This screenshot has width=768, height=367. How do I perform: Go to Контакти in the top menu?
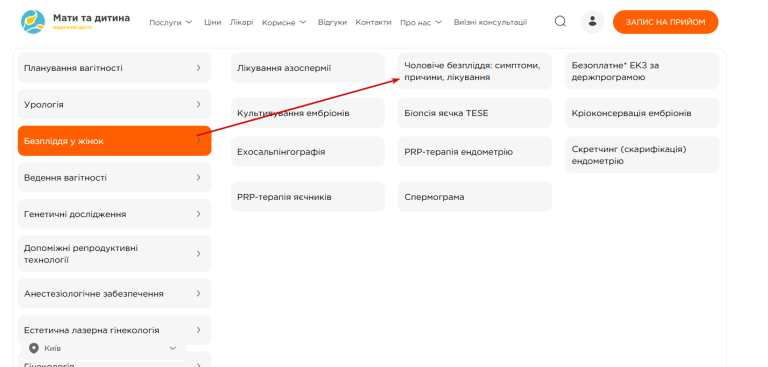pyautogui.click(x=373, y=23)
